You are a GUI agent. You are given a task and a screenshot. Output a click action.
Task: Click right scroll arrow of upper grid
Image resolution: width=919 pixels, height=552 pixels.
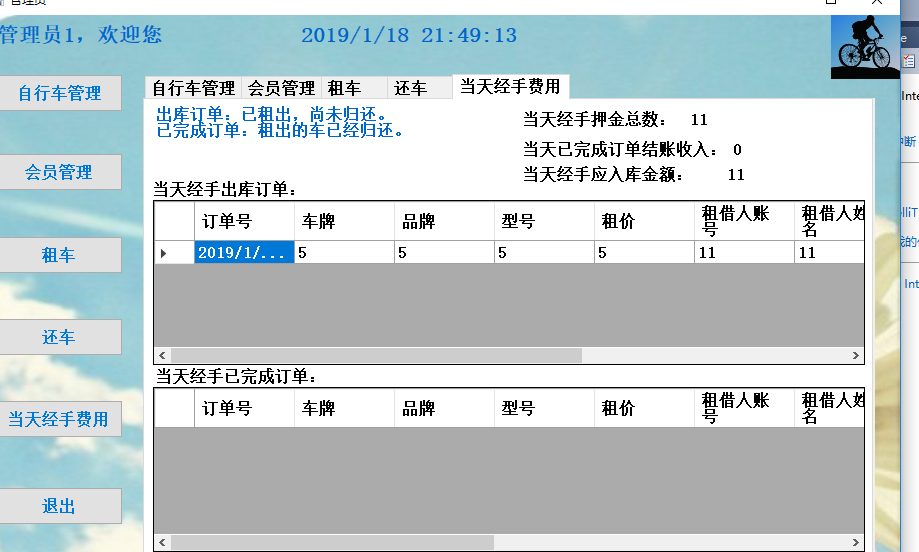click(856, 355)
